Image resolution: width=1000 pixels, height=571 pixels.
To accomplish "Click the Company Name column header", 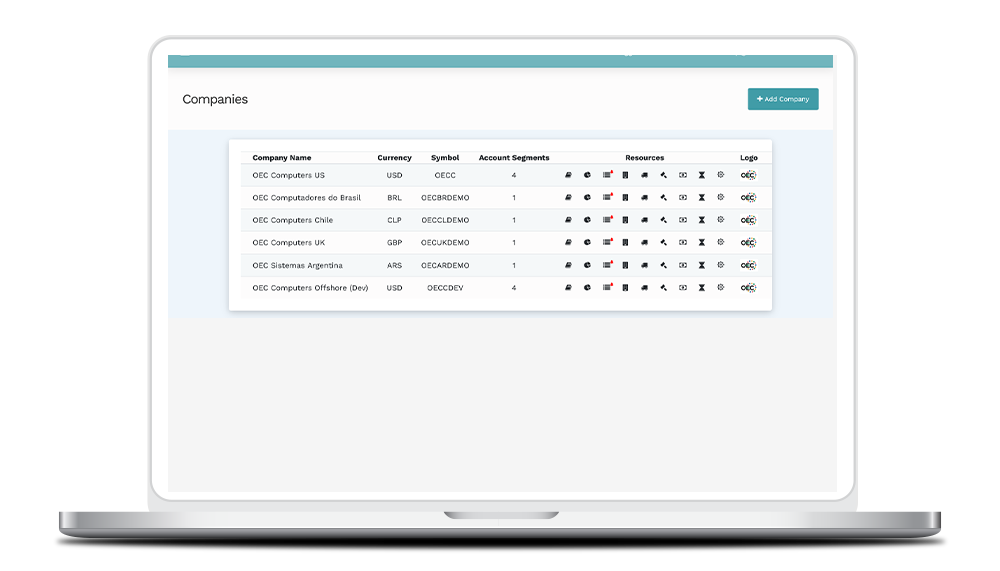I will (281, 158).
